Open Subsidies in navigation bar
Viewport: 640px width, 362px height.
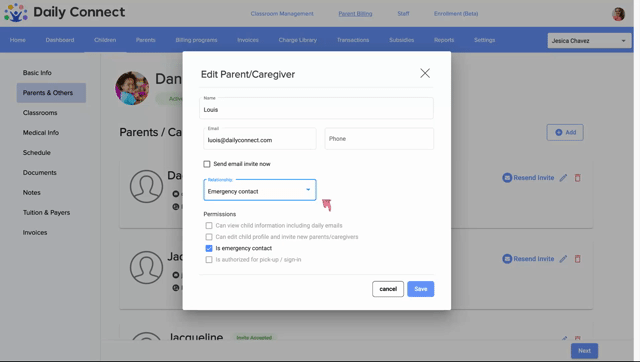(x=402, y=40)
